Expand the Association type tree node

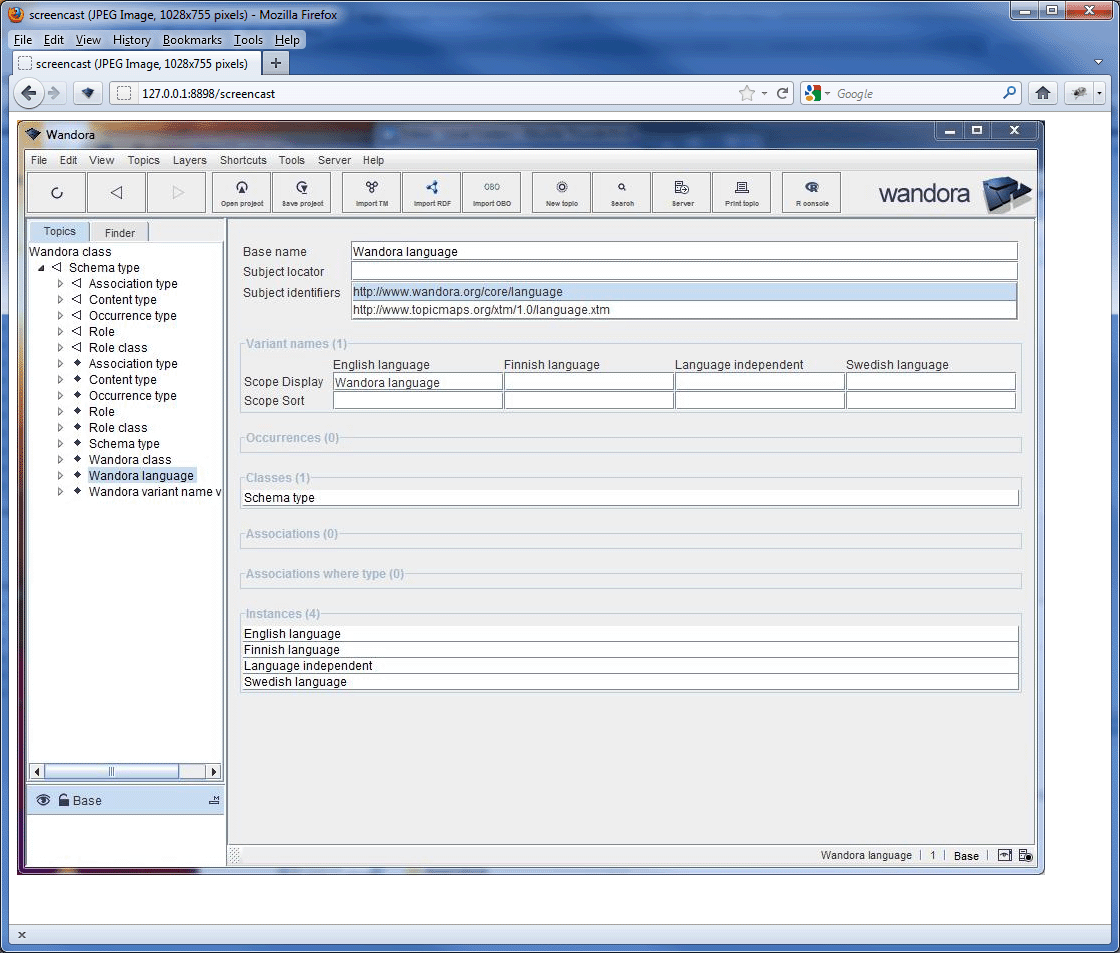pyautogui.click(x=59, y=283)
